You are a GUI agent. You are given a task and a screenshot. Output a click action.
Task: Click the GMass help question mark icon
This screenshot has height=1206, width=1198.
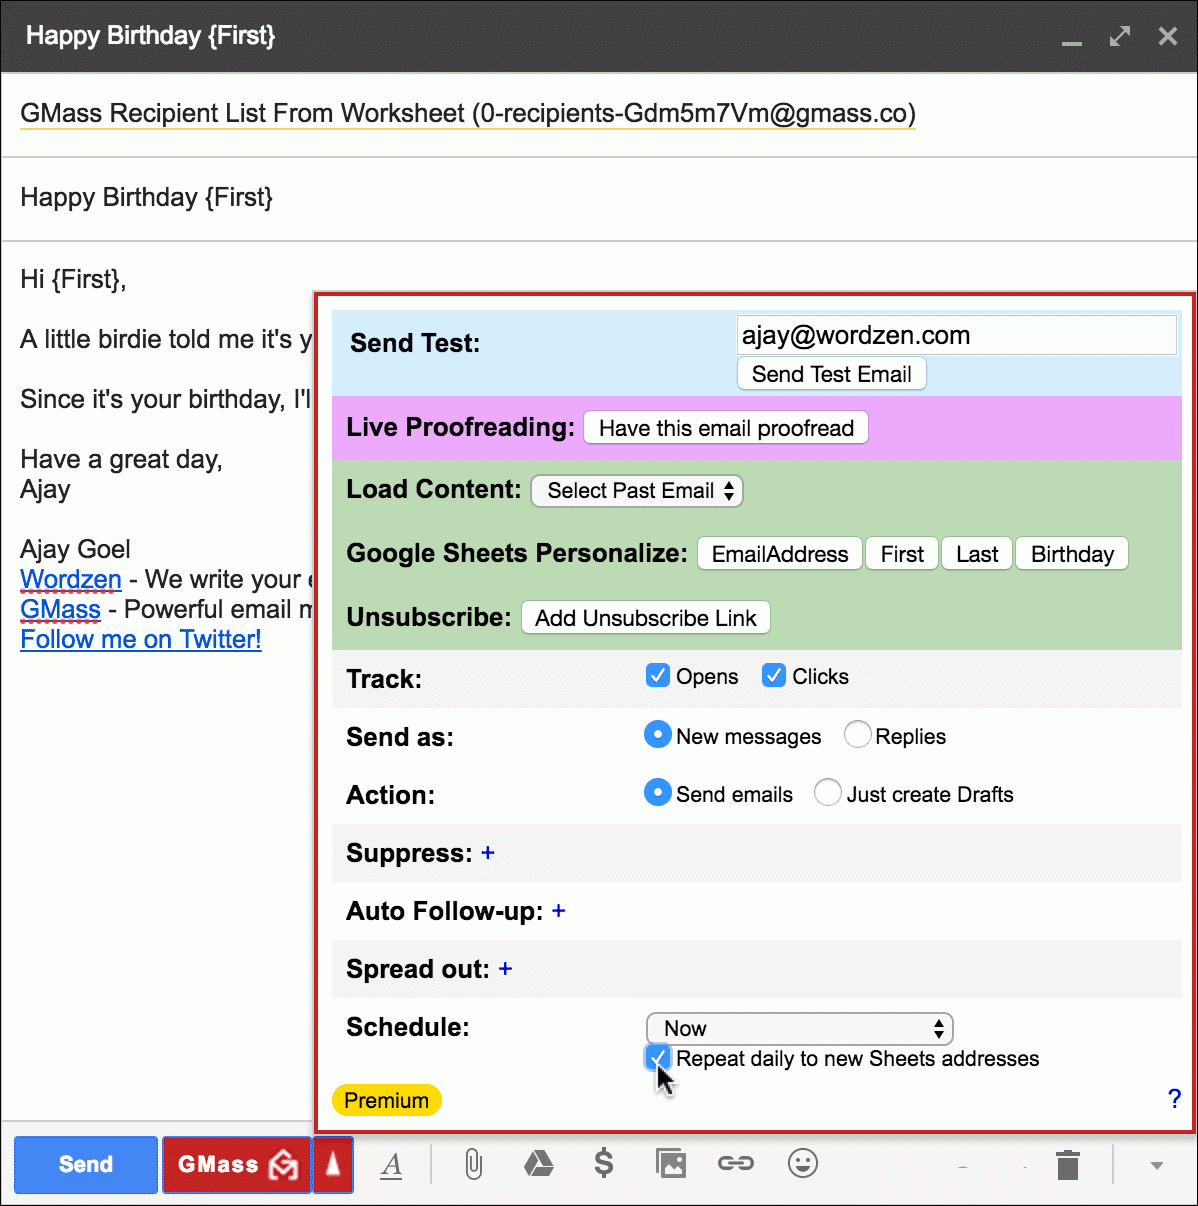1174,1098
